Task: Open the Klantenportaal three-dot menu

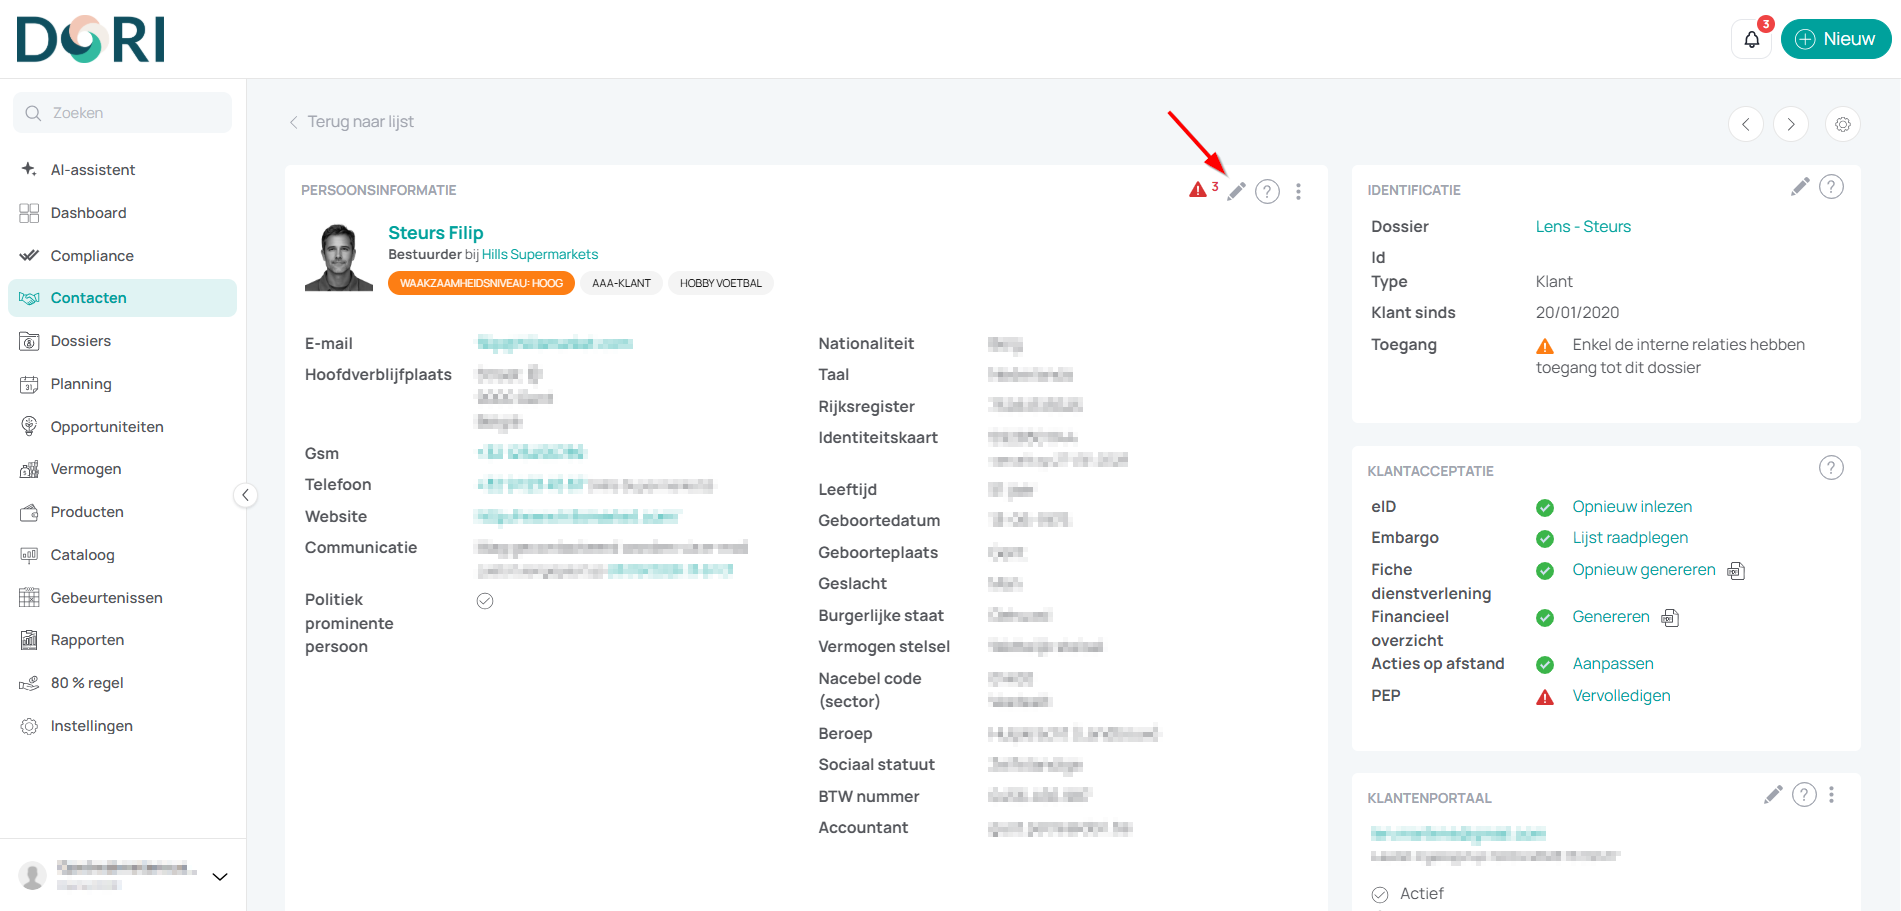Action: pos(1831,795)
